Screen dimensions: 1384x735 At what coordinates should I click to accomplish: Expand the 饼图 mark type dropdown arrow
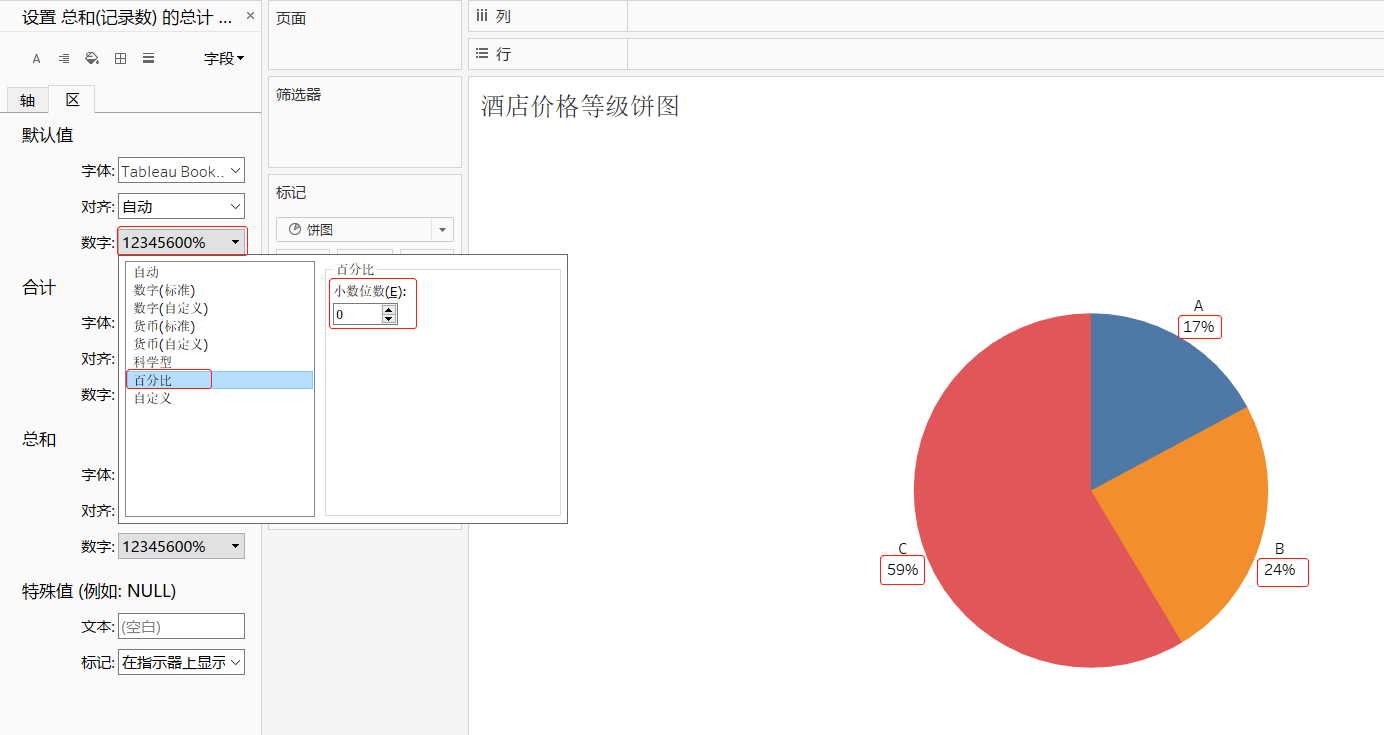coord(442,230)
